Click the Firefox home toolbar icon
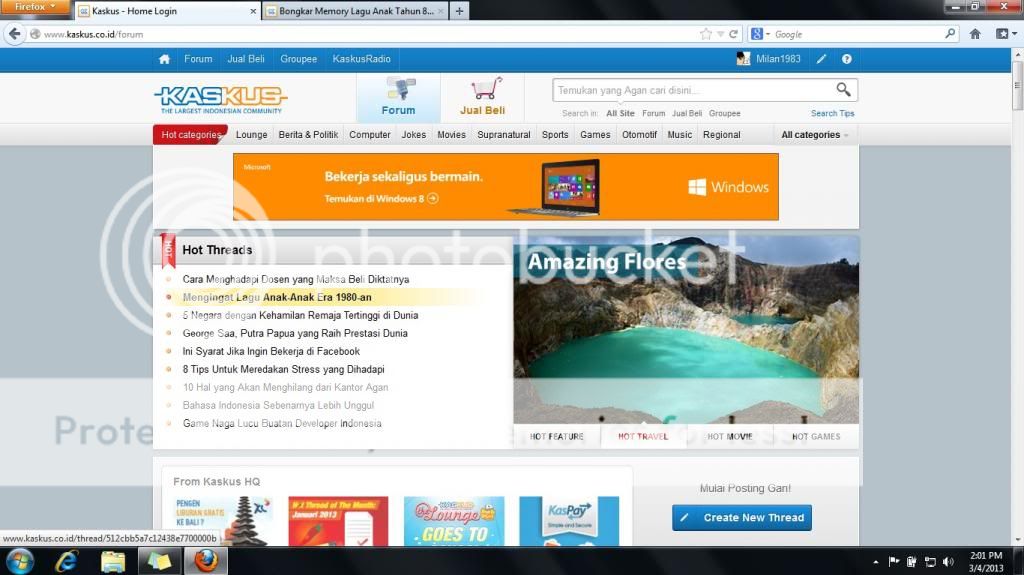 coord(975,34)
